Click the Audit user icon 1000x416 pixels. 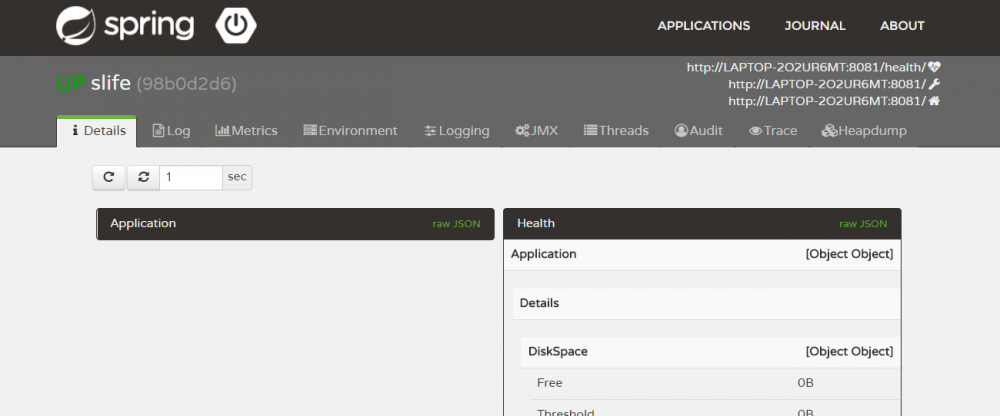coord(681,131)
